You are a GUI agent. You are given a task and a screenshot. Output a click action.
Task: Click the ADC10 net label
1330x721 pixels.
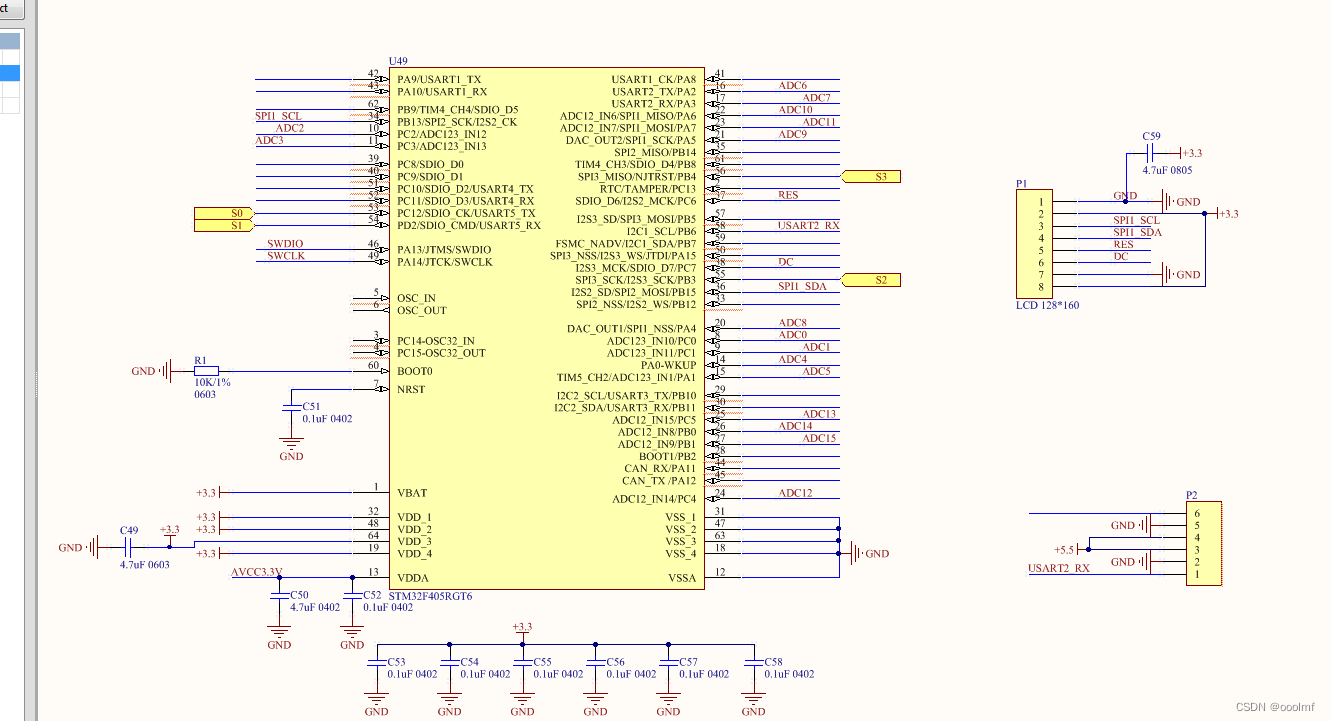[796, 110]
